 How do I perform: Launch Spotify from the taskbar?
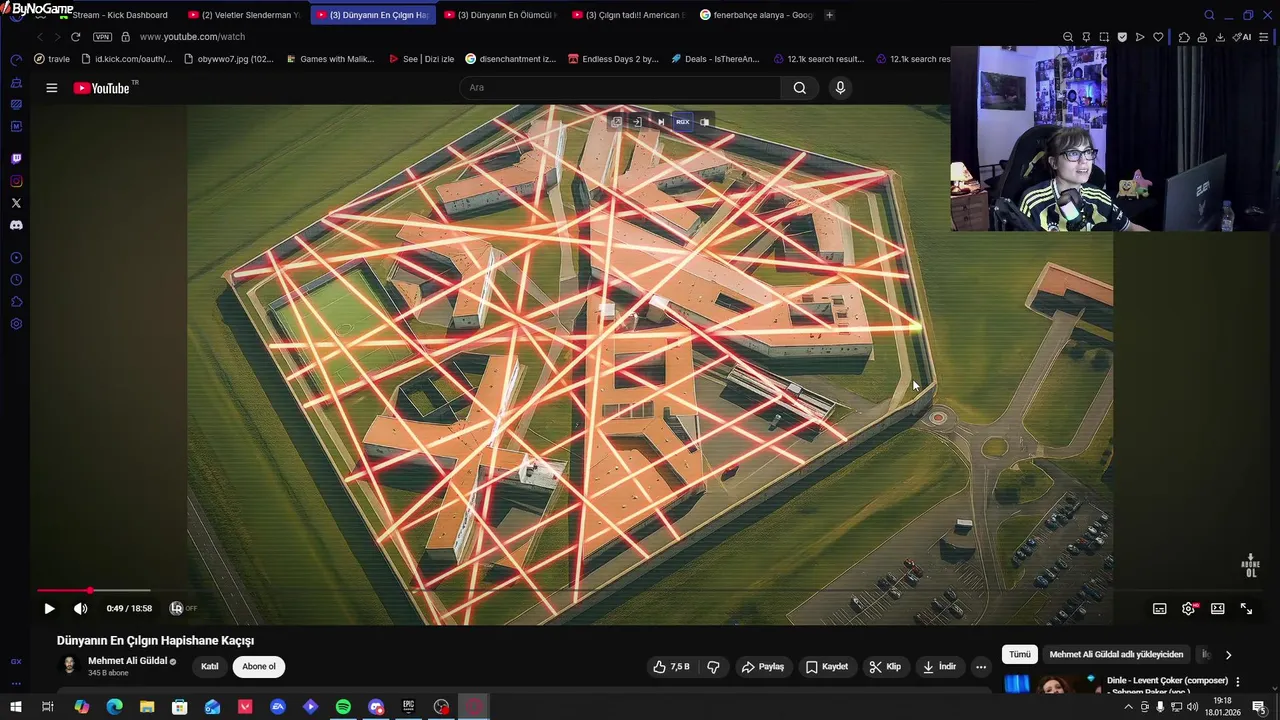[x=343, y=707]
